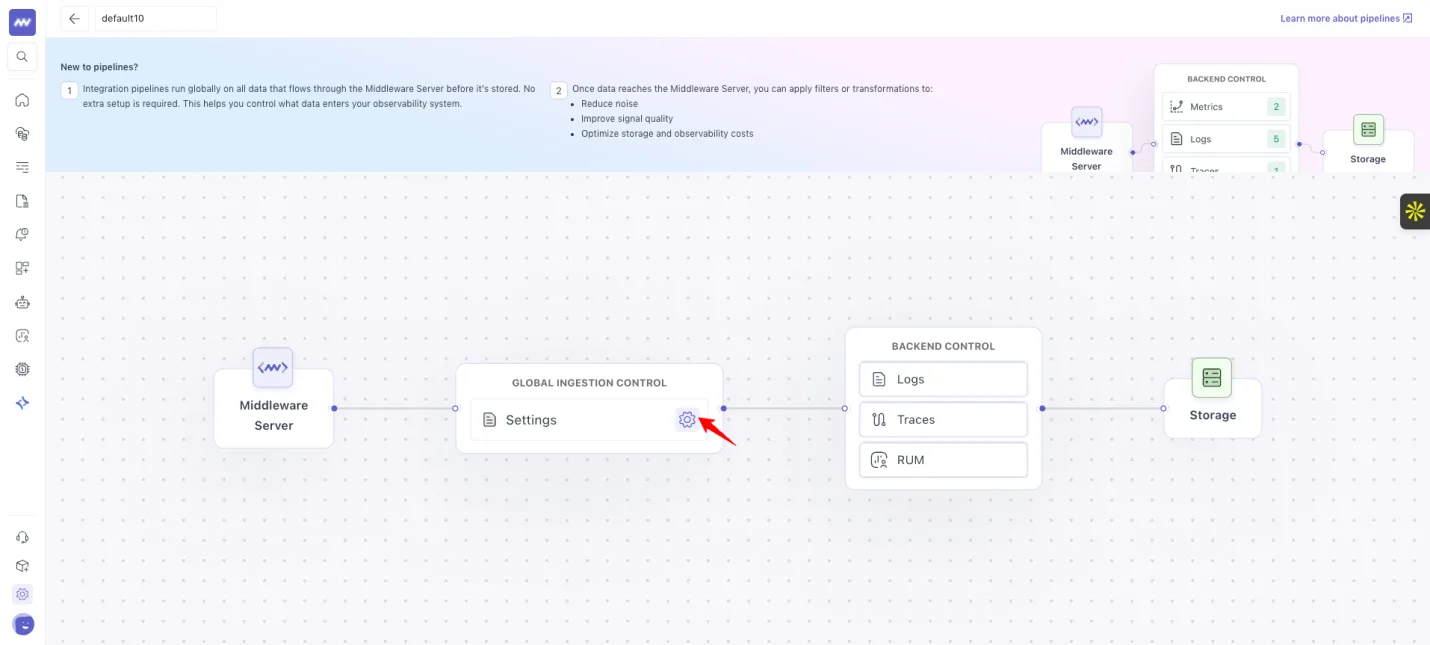The height and width of the screenshot is (645, 1430).
Task: Open the stacked lines icon in sidebar
Action: click(22, 167)
